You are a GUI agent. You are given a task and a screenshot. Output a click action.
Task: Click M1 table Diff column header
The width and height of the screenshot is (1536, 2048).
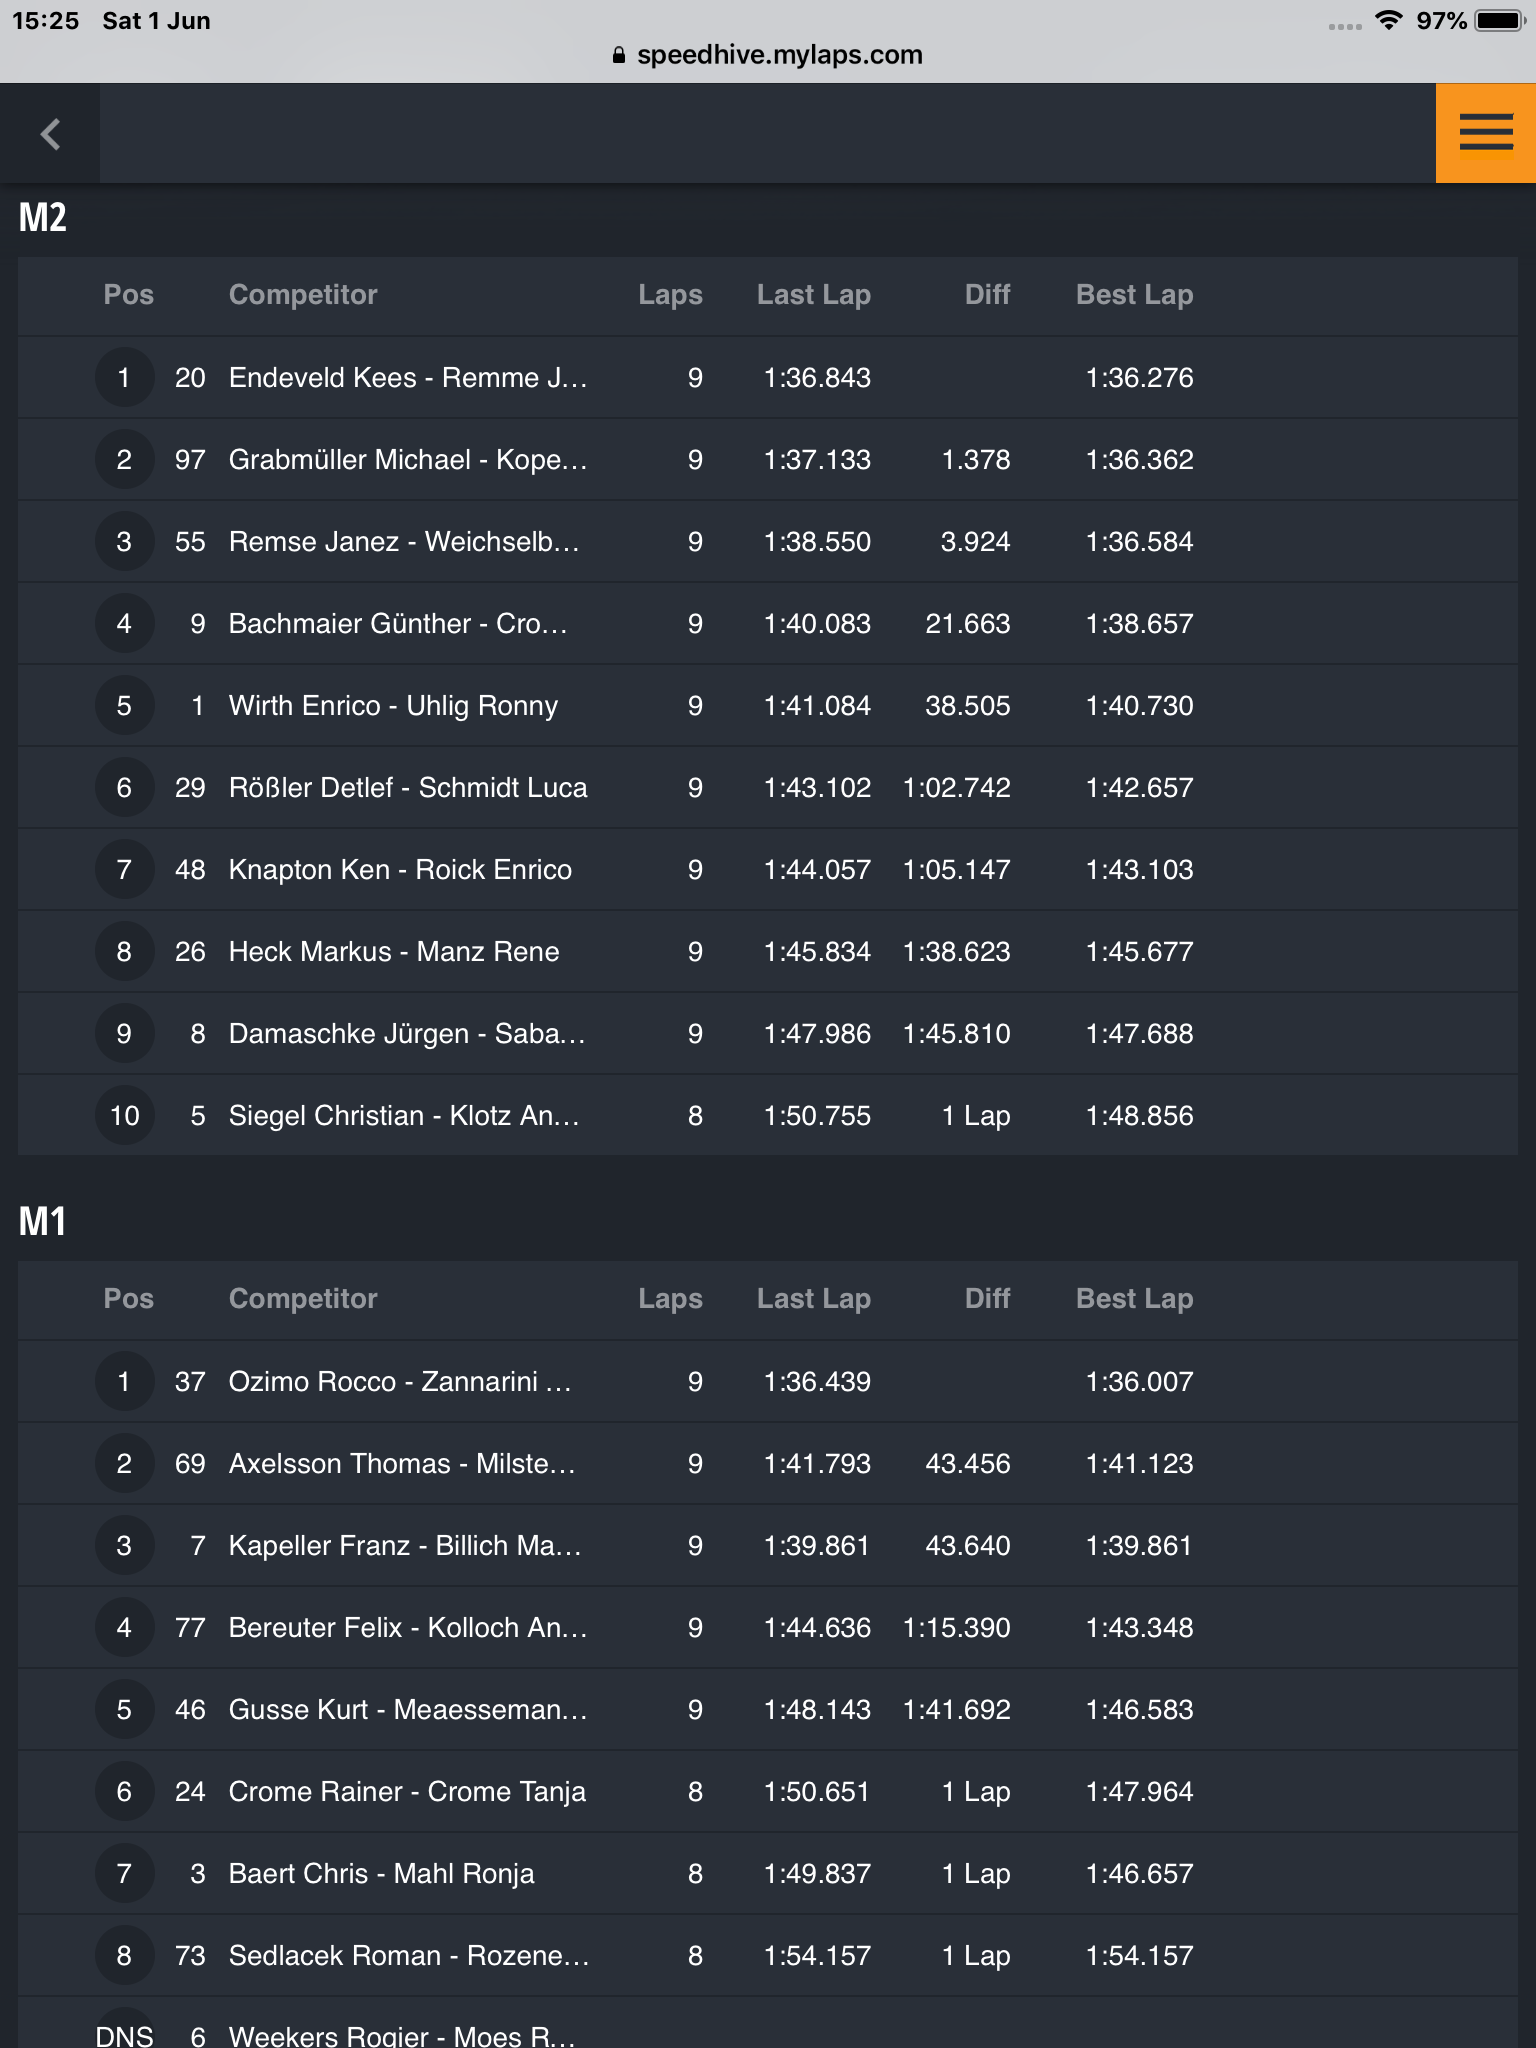click(987, 1298)
